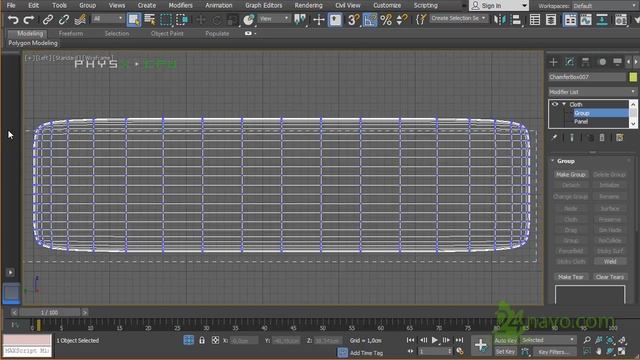The height and width of the screenshot is (360, 640).
Task: Open the File menu
Action: [x=11, y=5]
